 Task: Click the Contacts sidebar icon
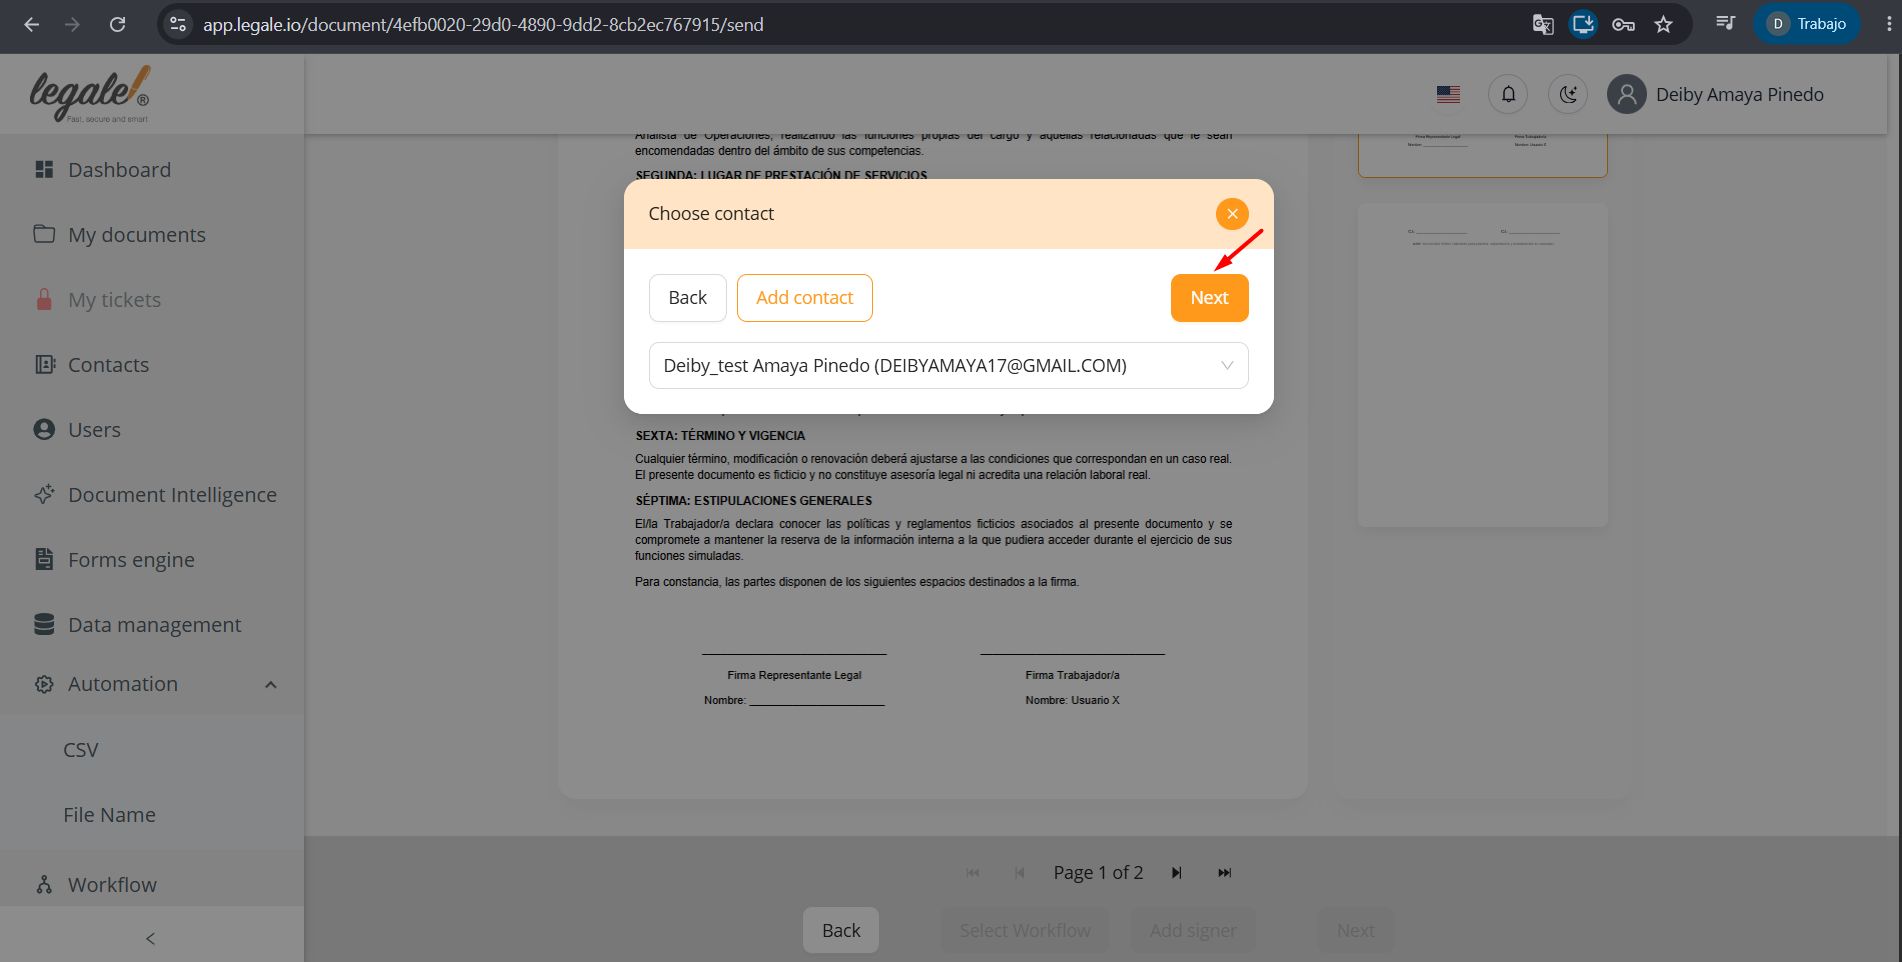45,364
